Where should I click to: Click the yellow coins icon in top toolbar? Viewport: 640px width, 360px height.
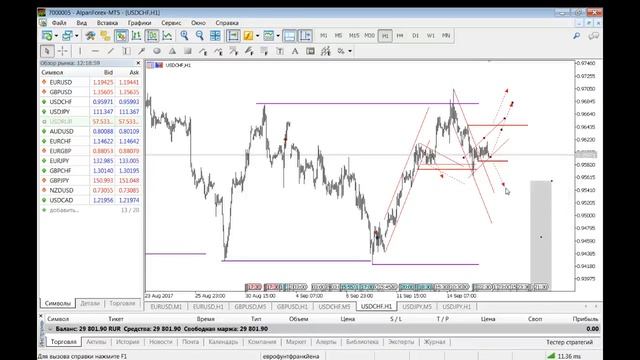pos(105,36)
